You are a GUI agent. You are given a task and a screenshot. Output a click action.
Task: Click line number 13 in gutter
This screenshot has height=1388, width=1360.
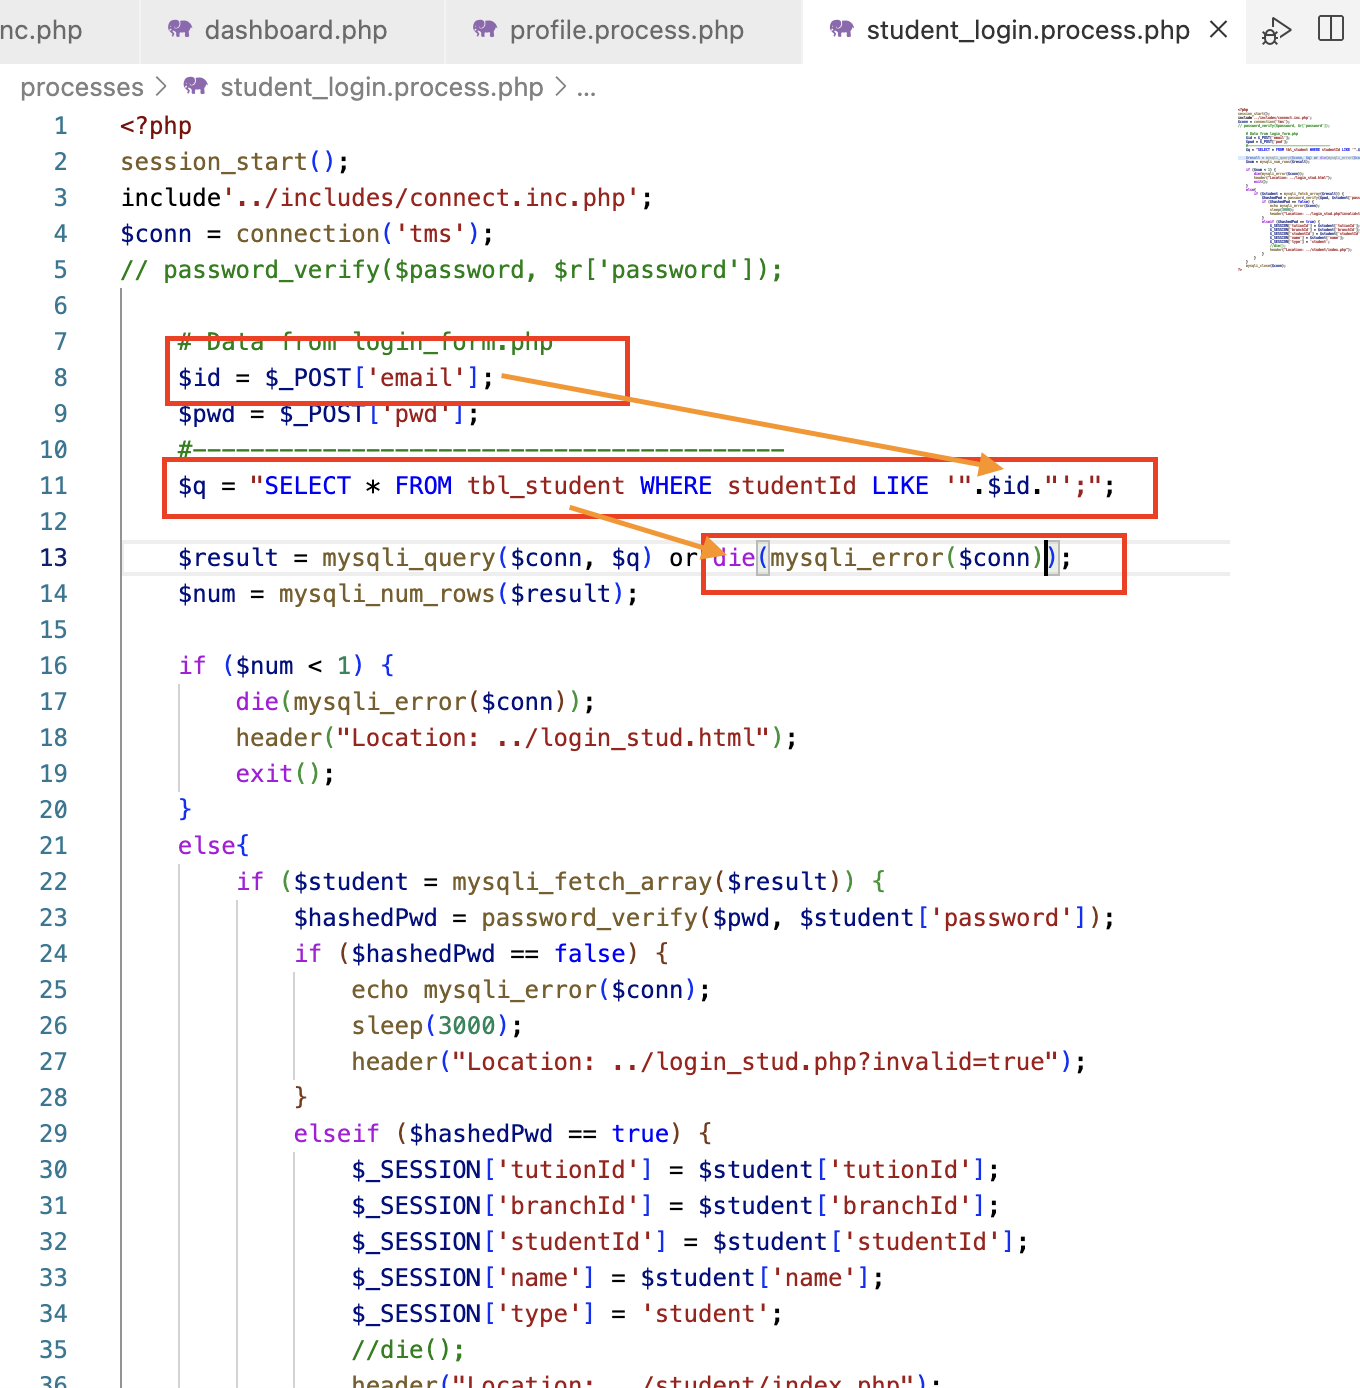click(x=54, y=558)
